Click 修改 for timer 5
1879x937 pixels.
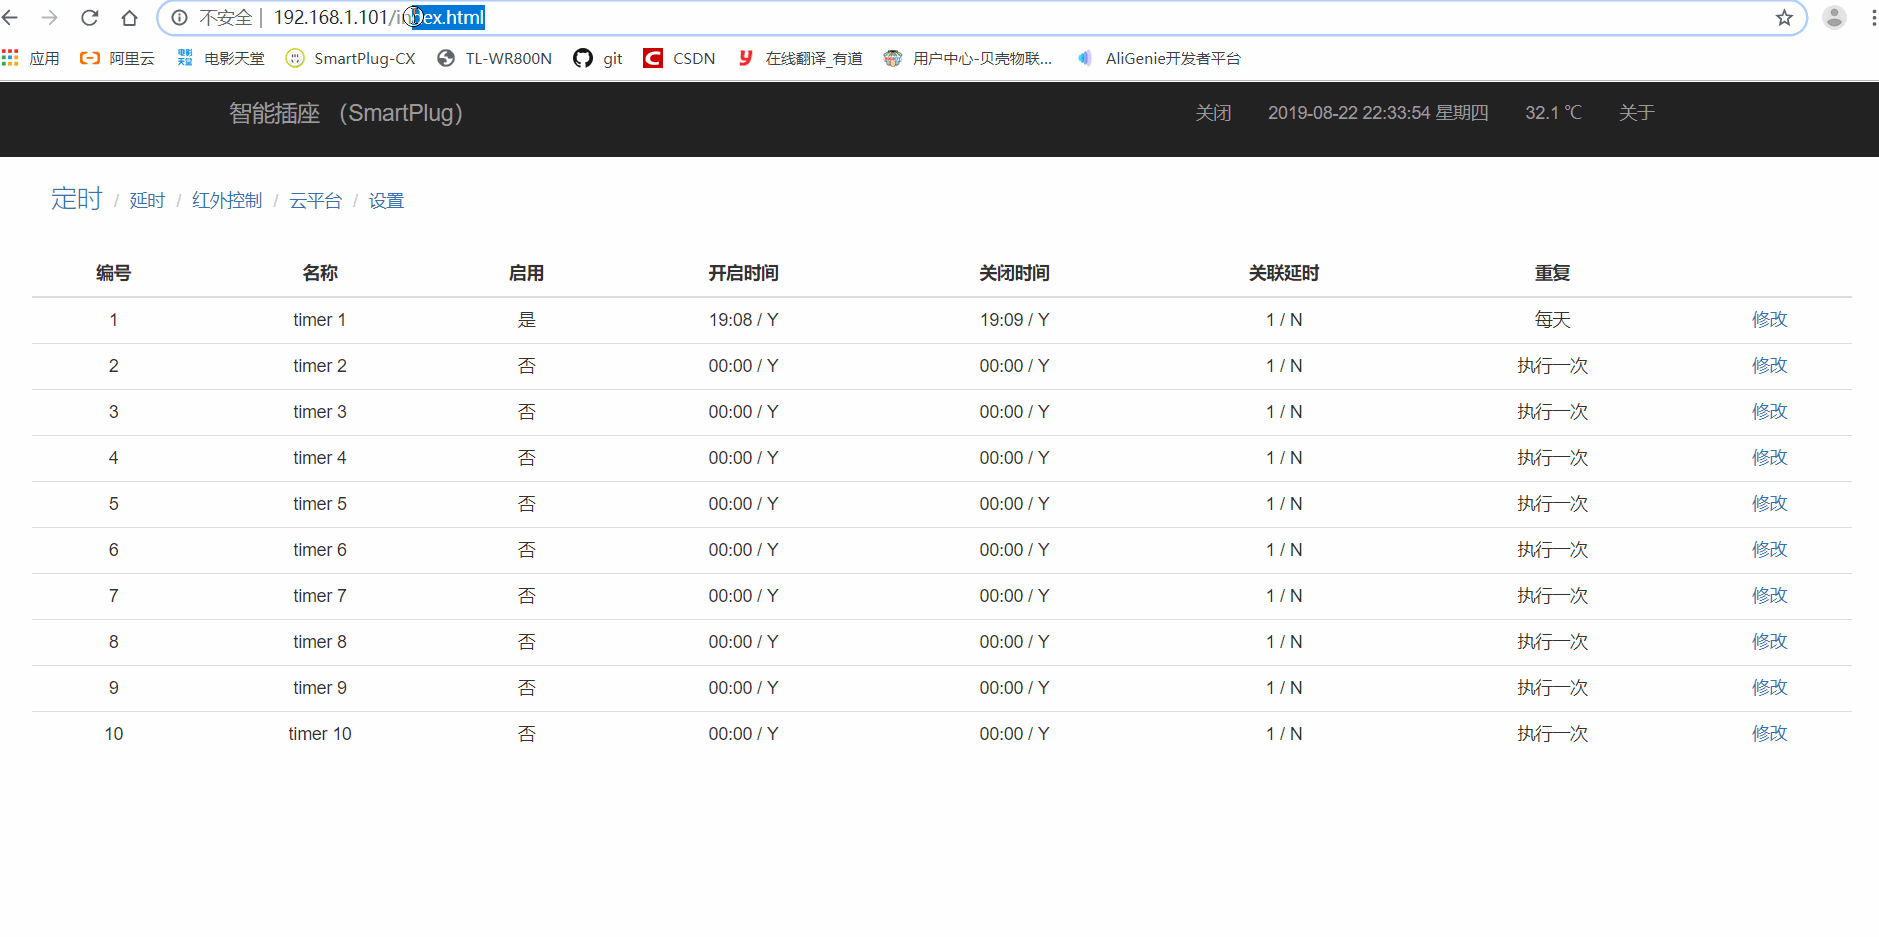pyautogui.click(x=1769, y=504)
